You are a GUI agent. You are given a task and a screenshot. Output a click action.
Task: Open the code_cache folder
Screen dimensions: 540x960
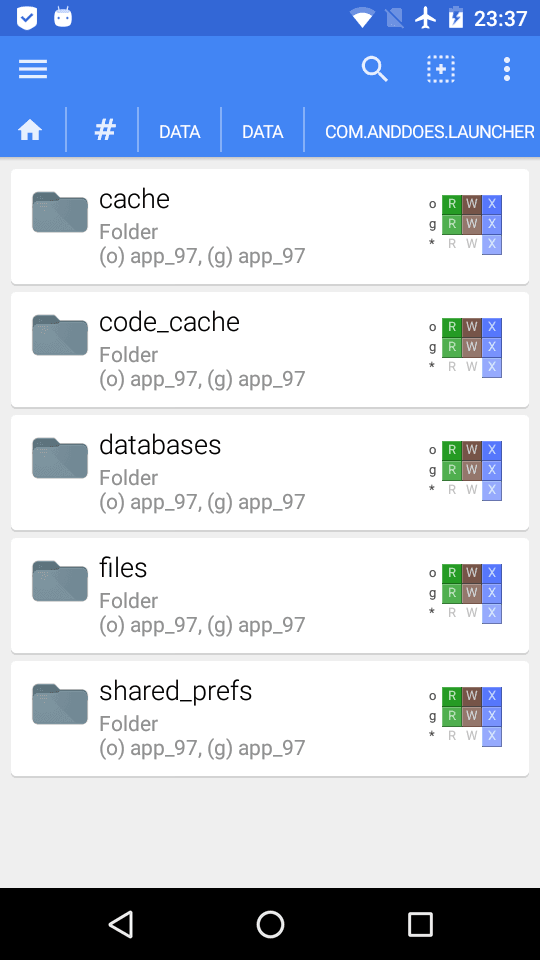tap(270, 350)
